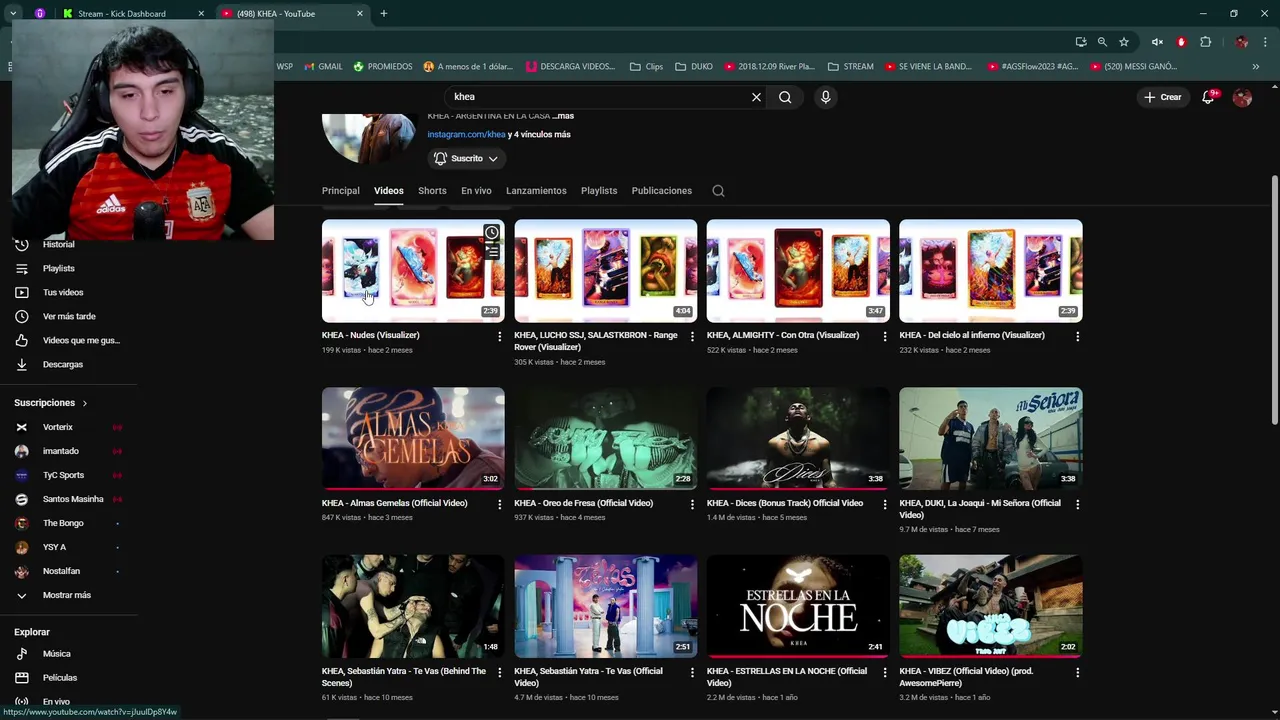
Task: Open the DUKO bookmarks folder
Action: pyautogui.click(x=694, y=67)
